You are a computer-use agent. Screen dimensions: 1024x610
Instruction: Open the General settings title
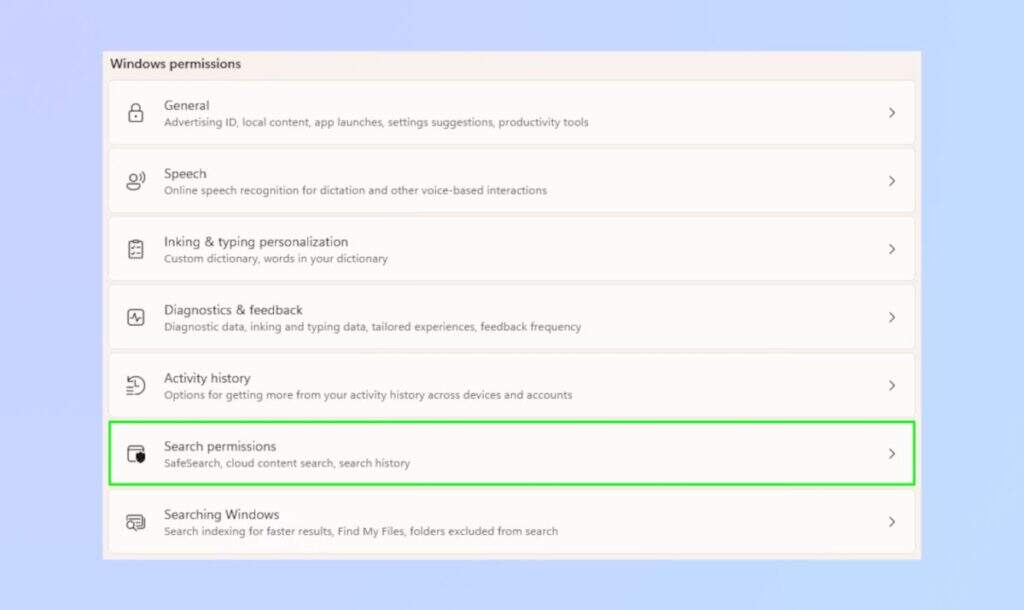click(x=187, y=105)
